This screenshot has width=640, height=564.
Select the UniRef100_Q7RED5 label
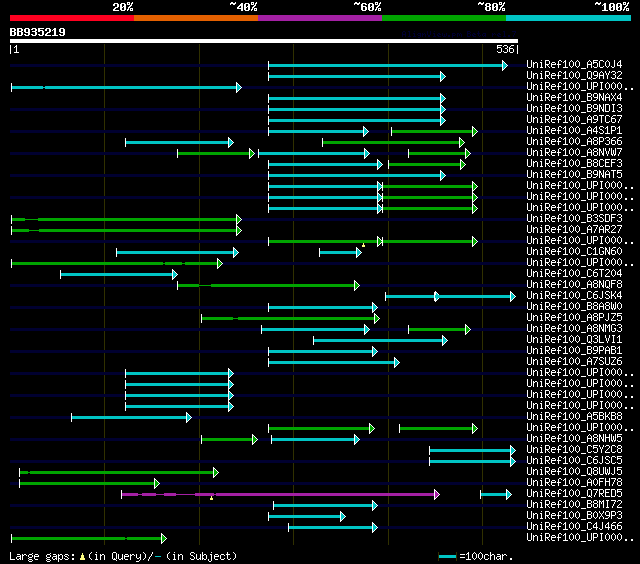574,494
